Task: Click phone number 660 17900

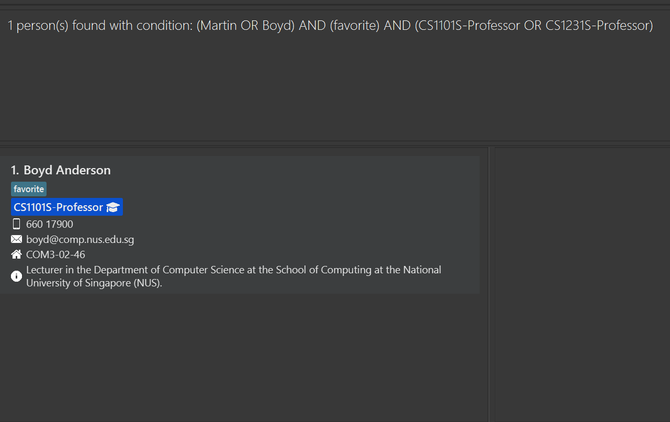Action: (50, 224)
